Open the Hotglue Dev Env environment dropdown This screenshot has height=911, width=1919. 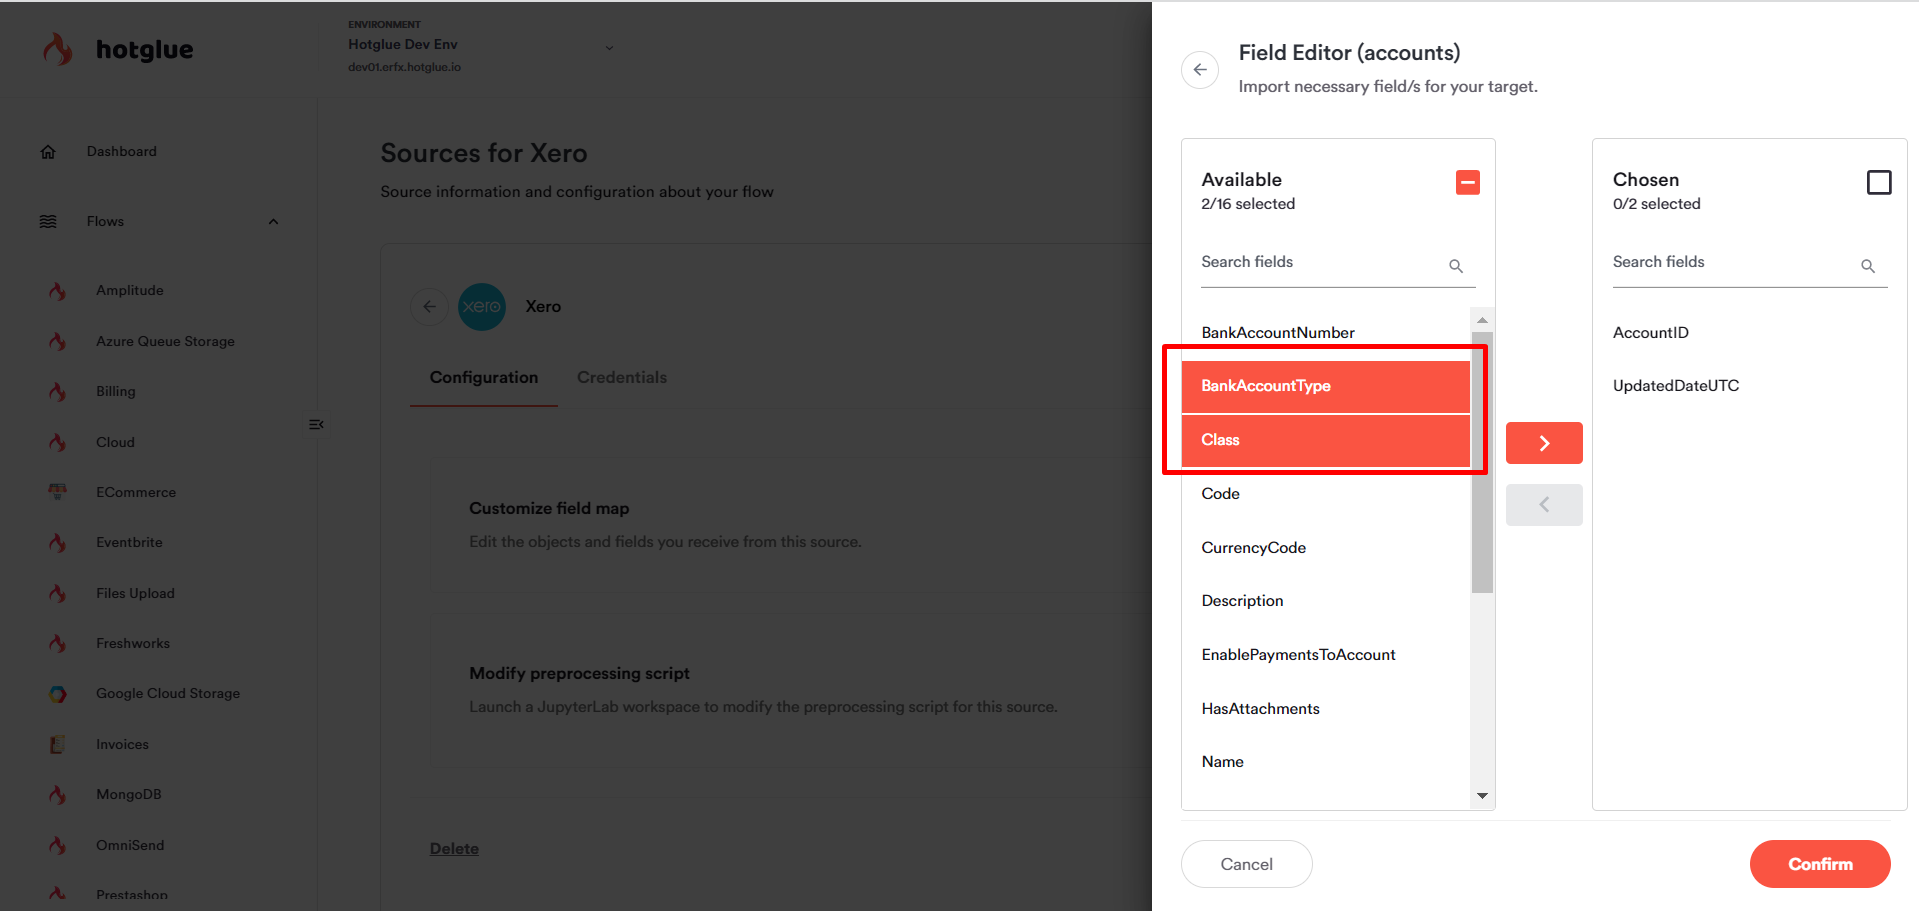[480, 47]
